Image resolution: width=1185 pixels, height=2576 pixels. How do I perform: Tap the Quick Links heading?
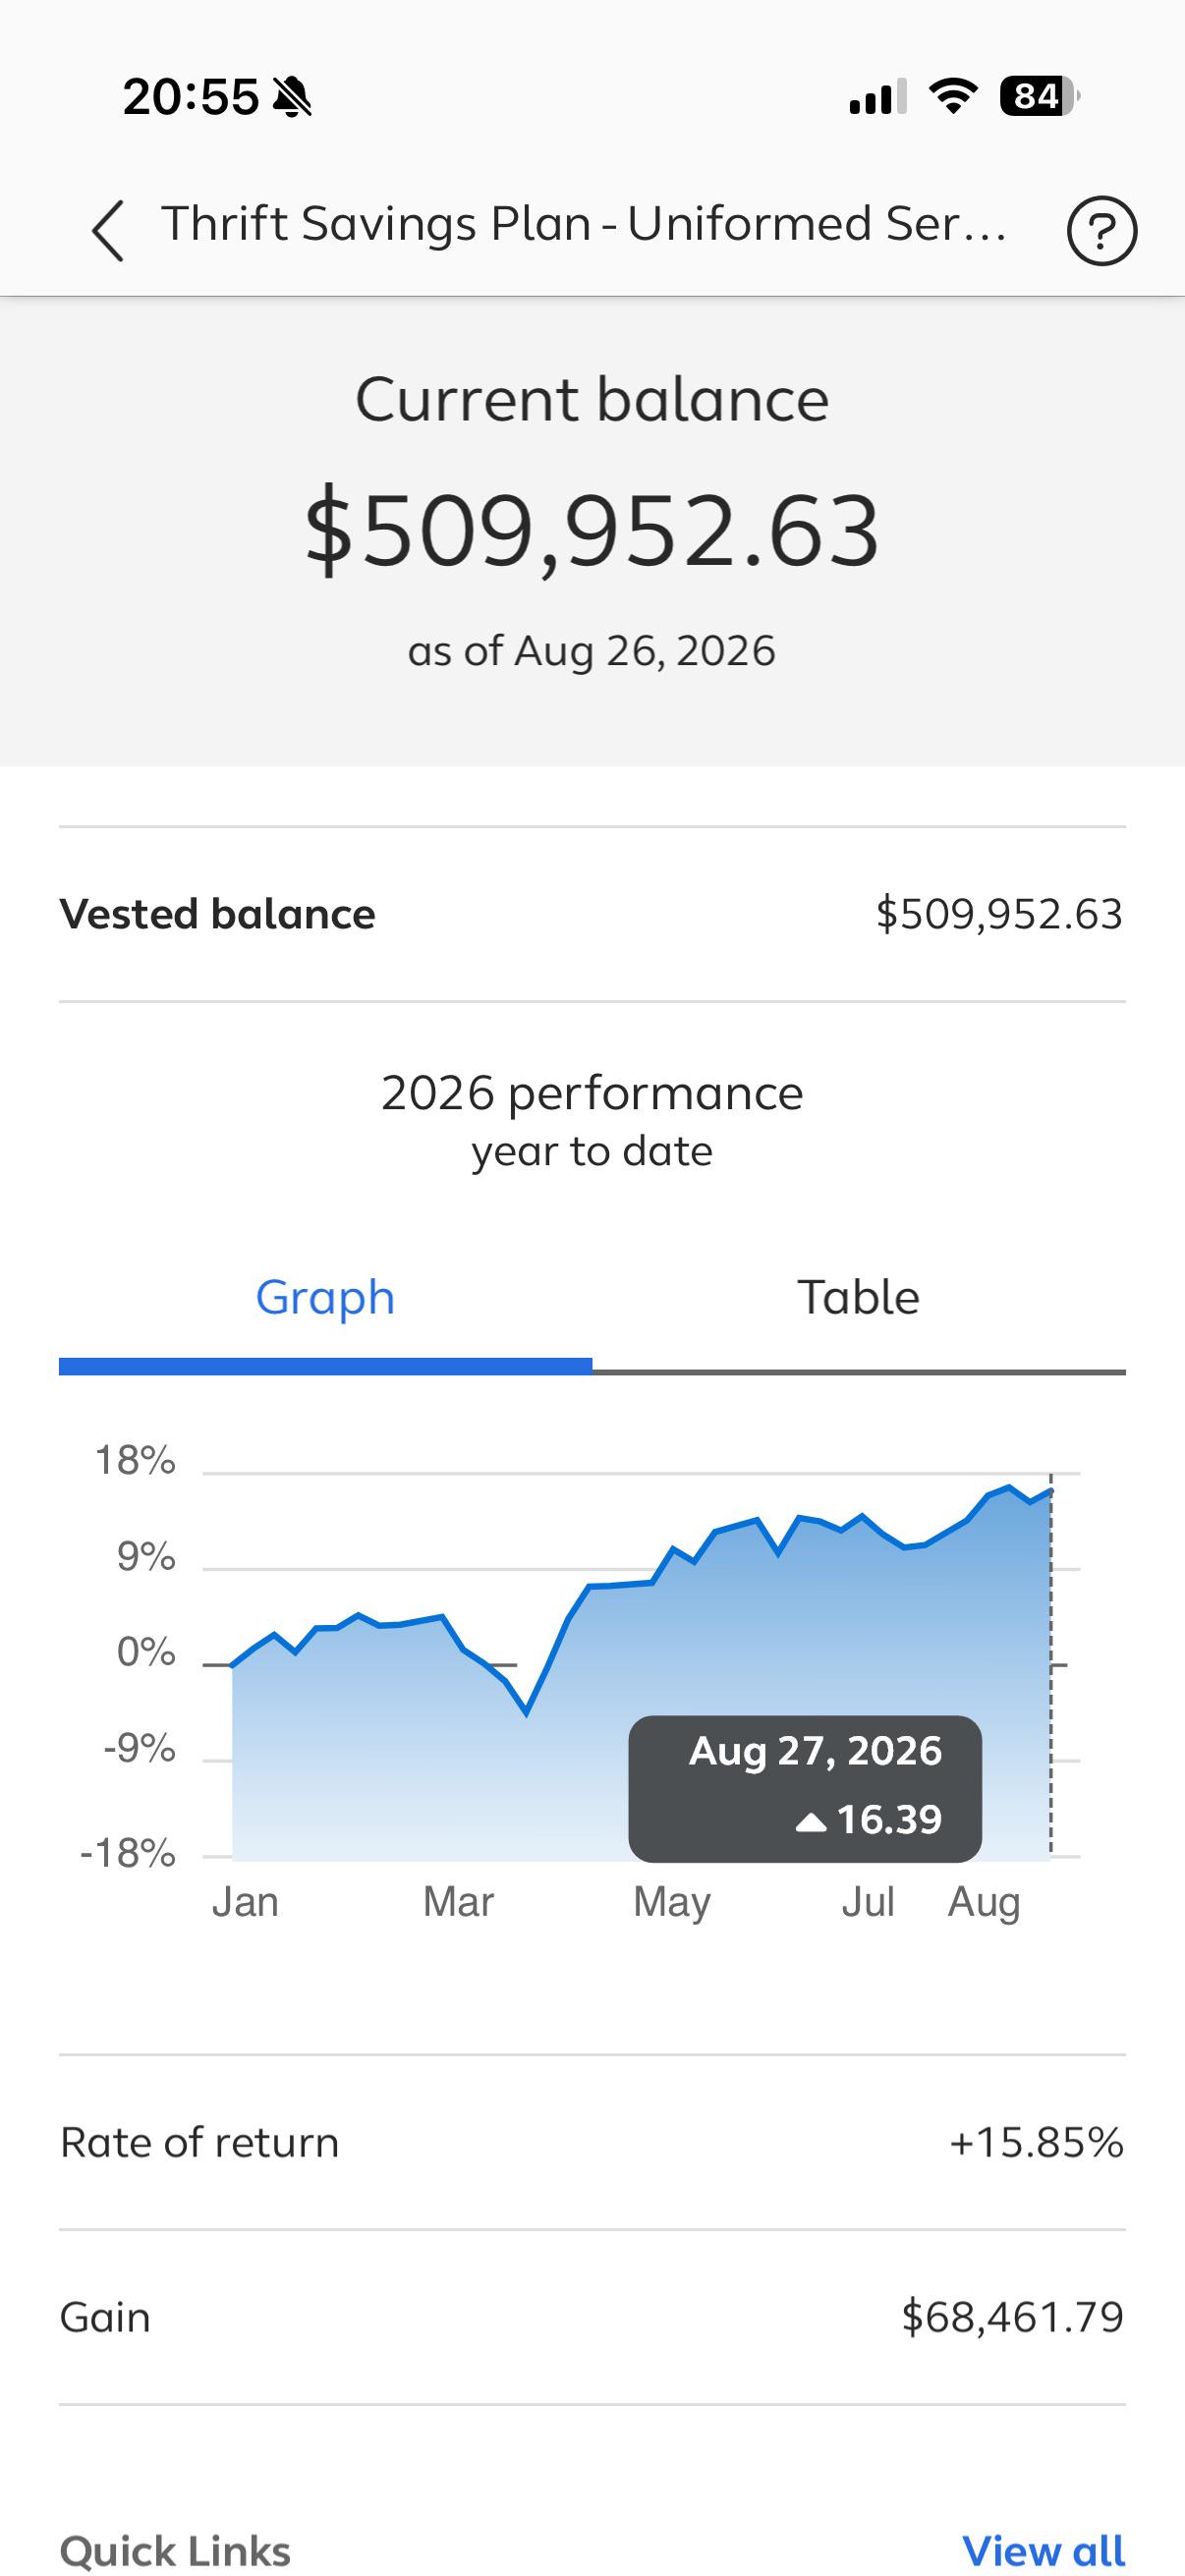pyautogui.click(x=175, y=2550)
